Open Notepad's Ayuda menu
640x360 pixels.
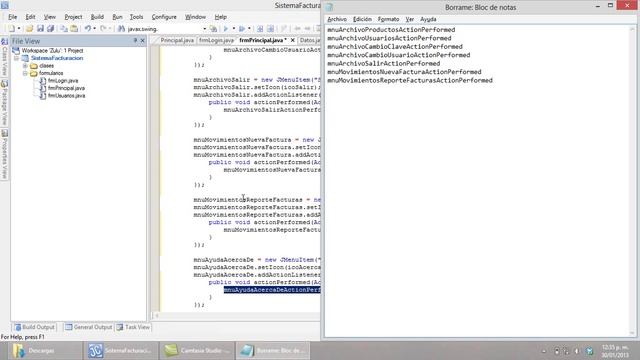(x=428, y=19)
